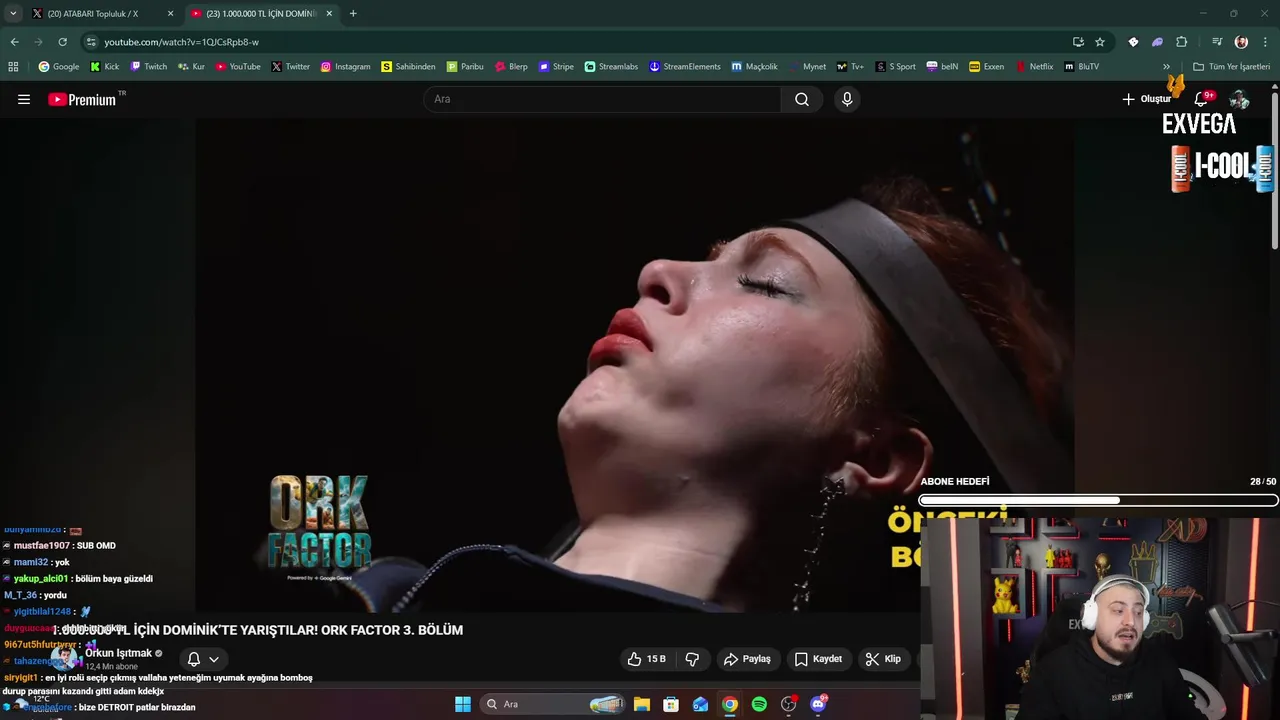Click the Abone Hedefi progress bar

click(x=1098, y=500)
